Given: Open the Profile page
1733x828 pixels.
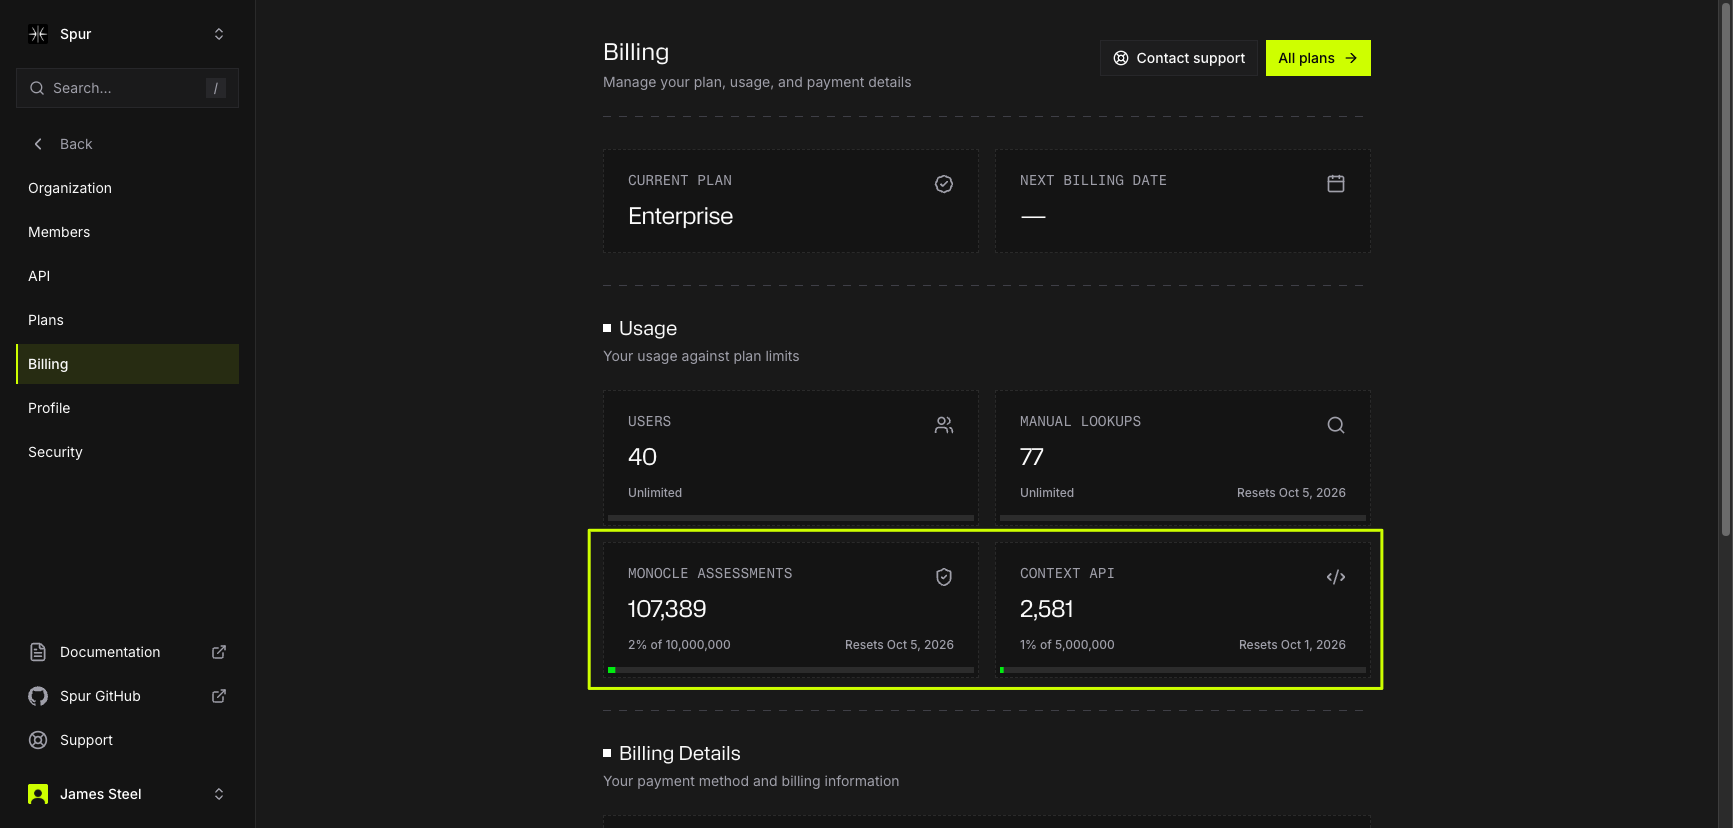Looking at the screenshot, I should click(127, 408).
